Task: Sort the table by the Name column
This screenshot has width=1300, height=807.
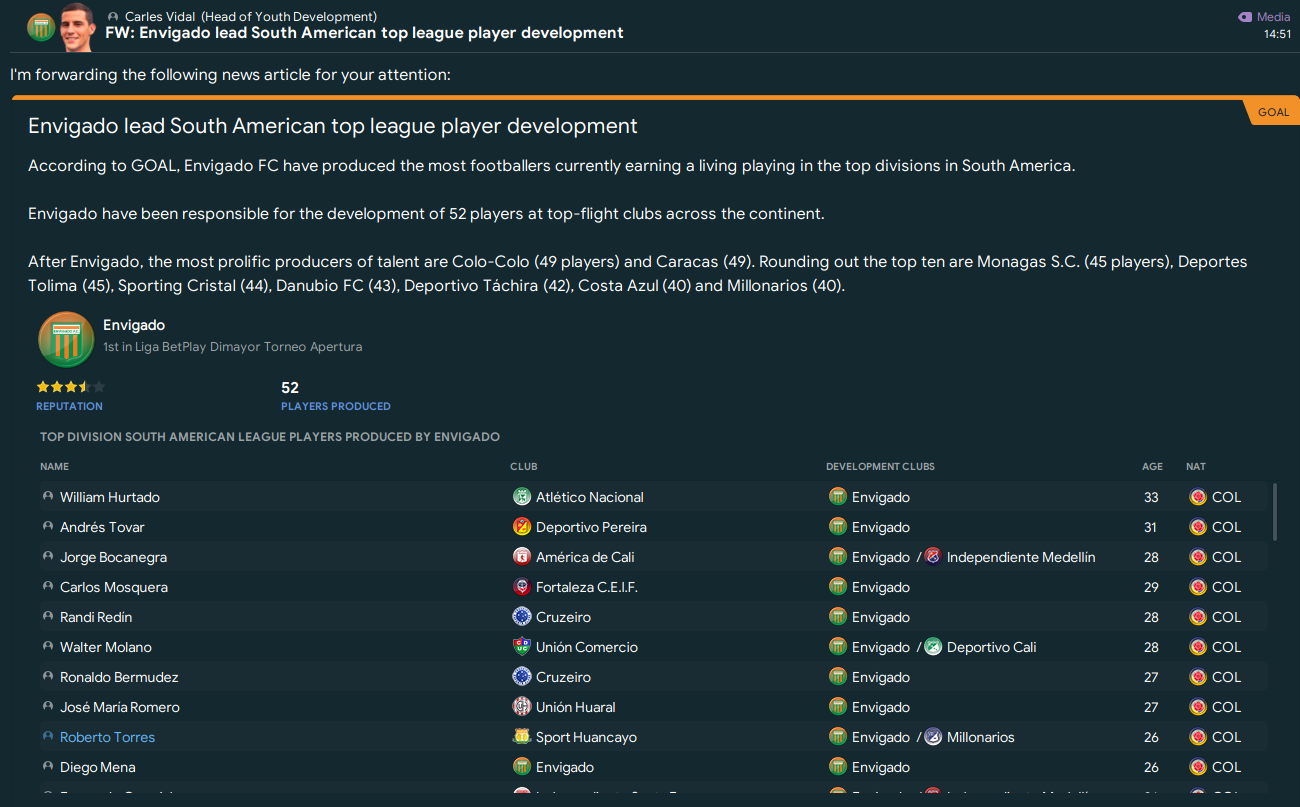Action: pyautogui.click(x=55, y=467)
